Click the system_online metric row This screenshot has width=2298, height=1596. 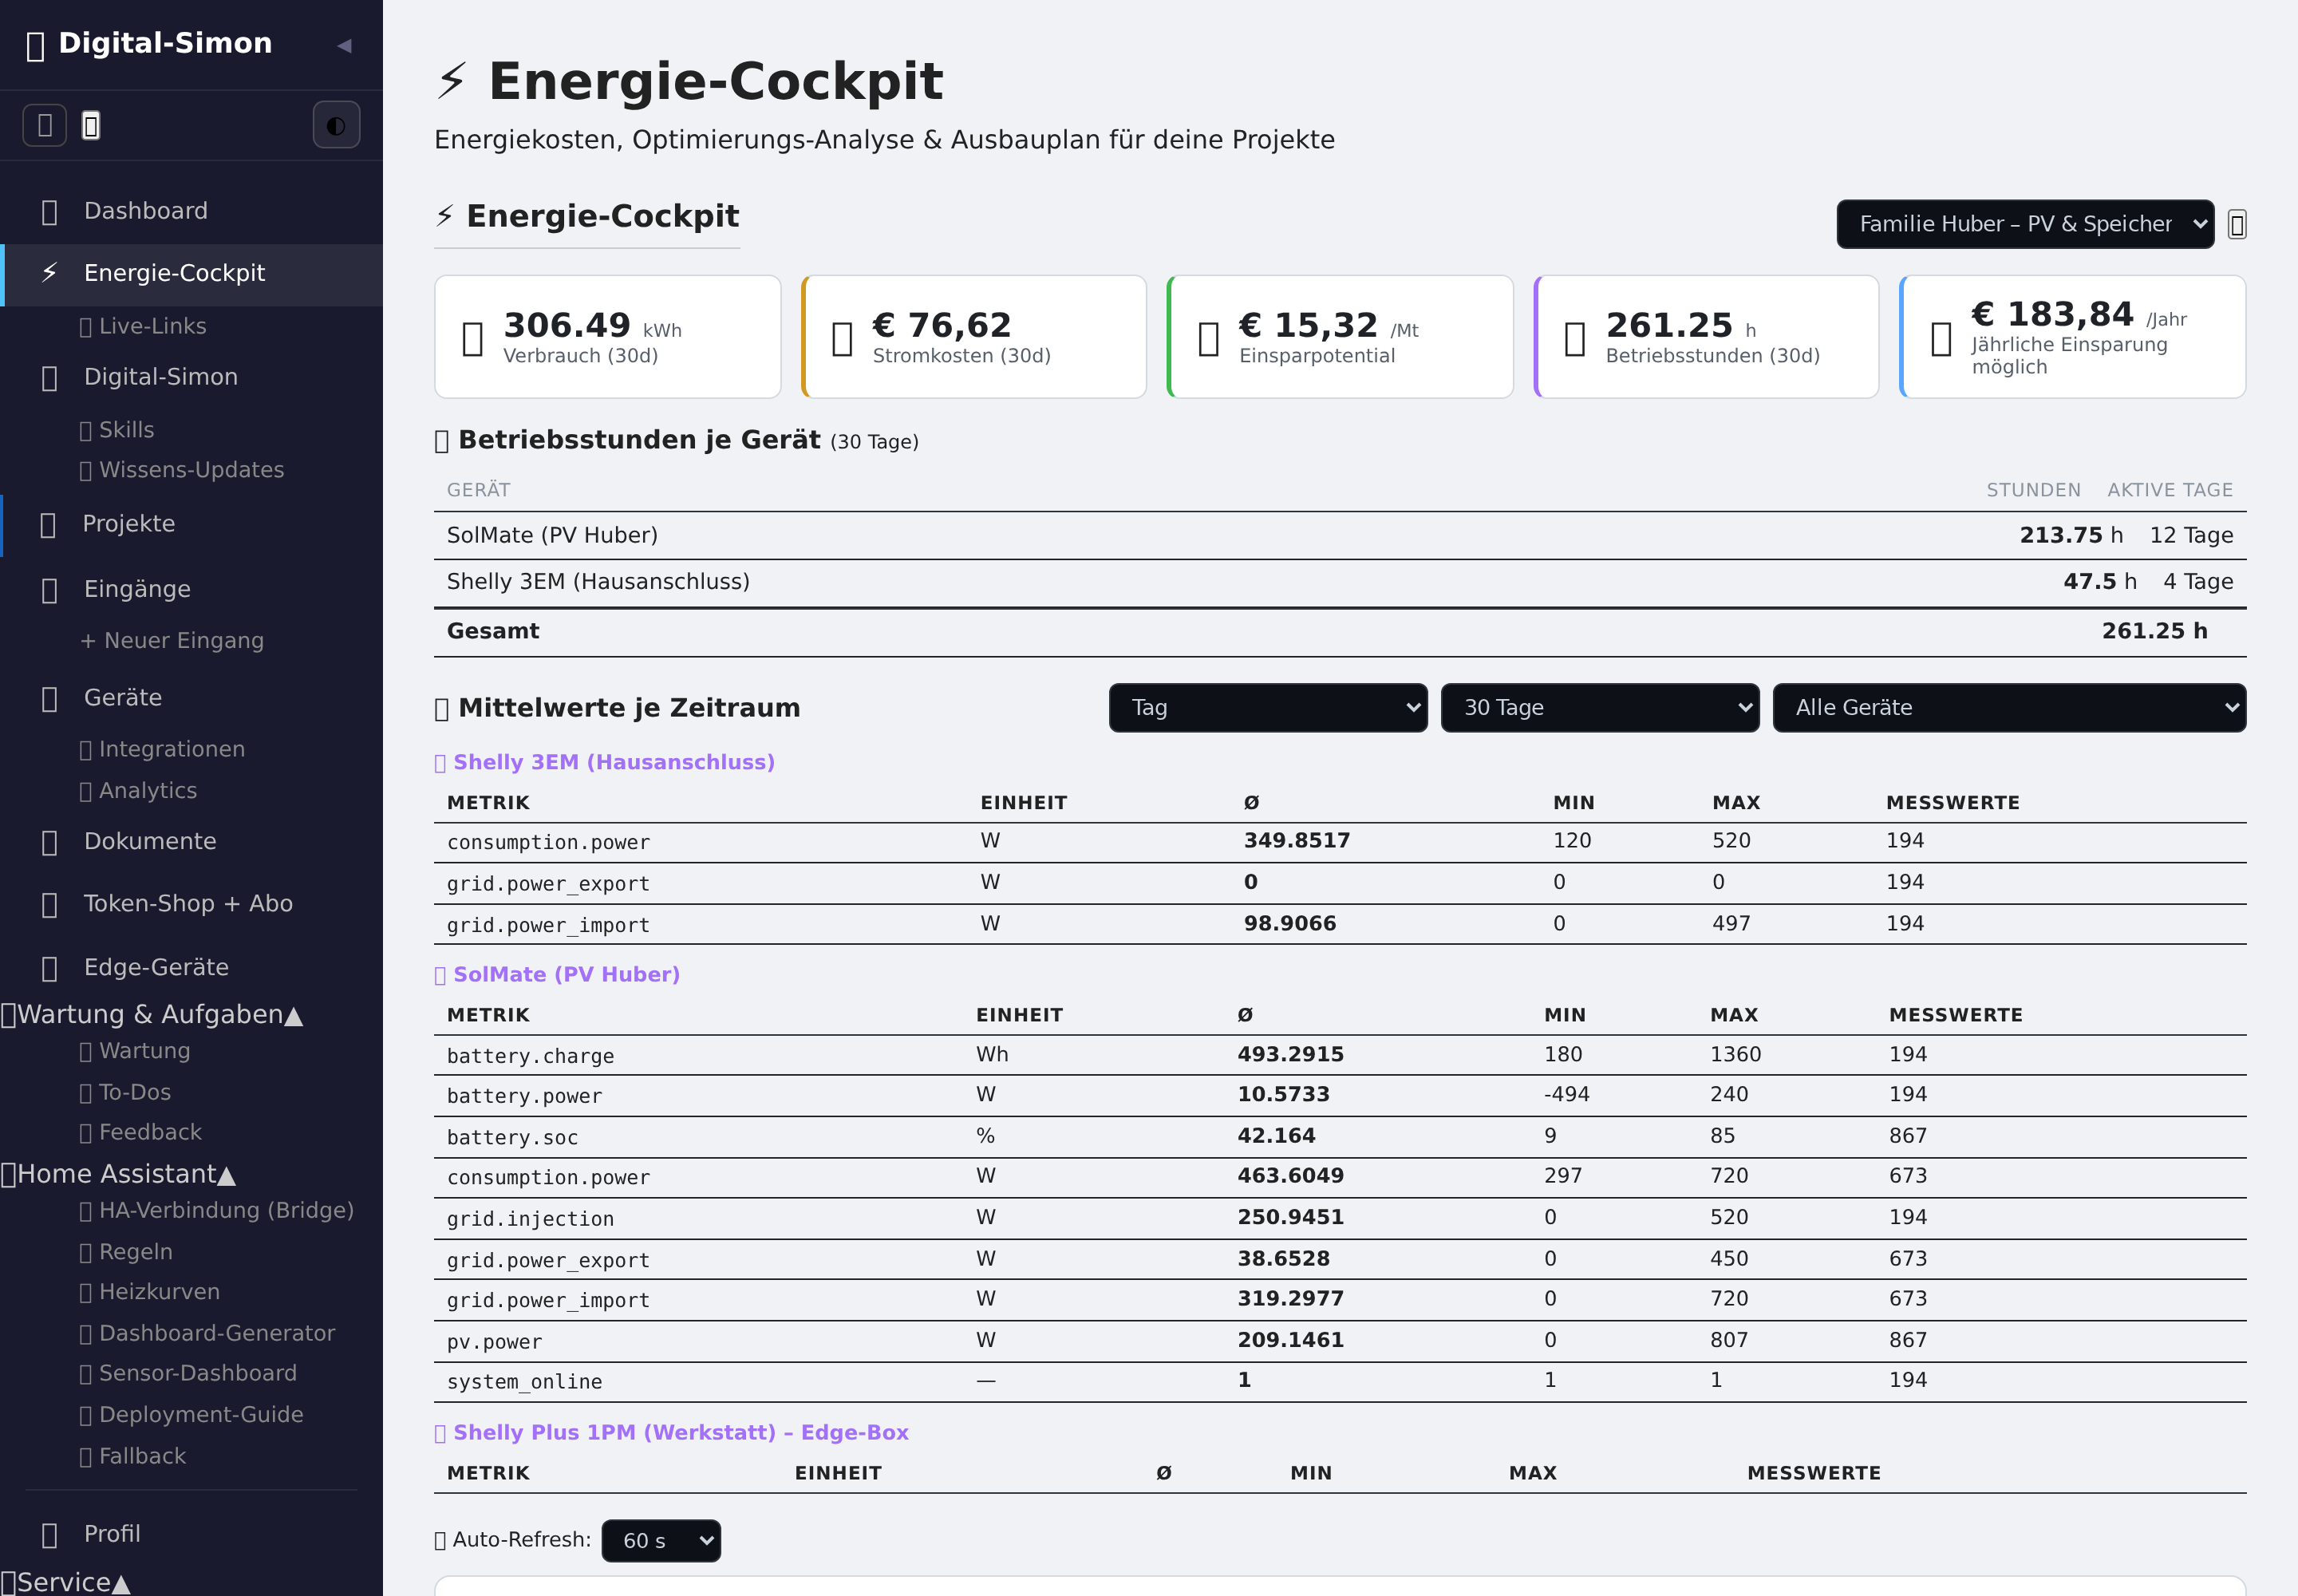coord(1340,1381)
